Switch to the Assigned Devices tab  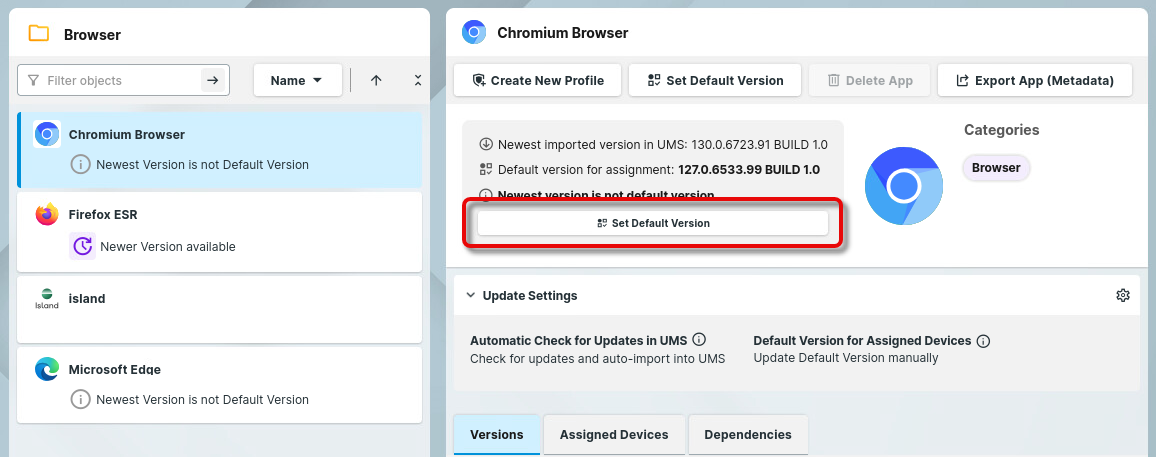[614, 435]
